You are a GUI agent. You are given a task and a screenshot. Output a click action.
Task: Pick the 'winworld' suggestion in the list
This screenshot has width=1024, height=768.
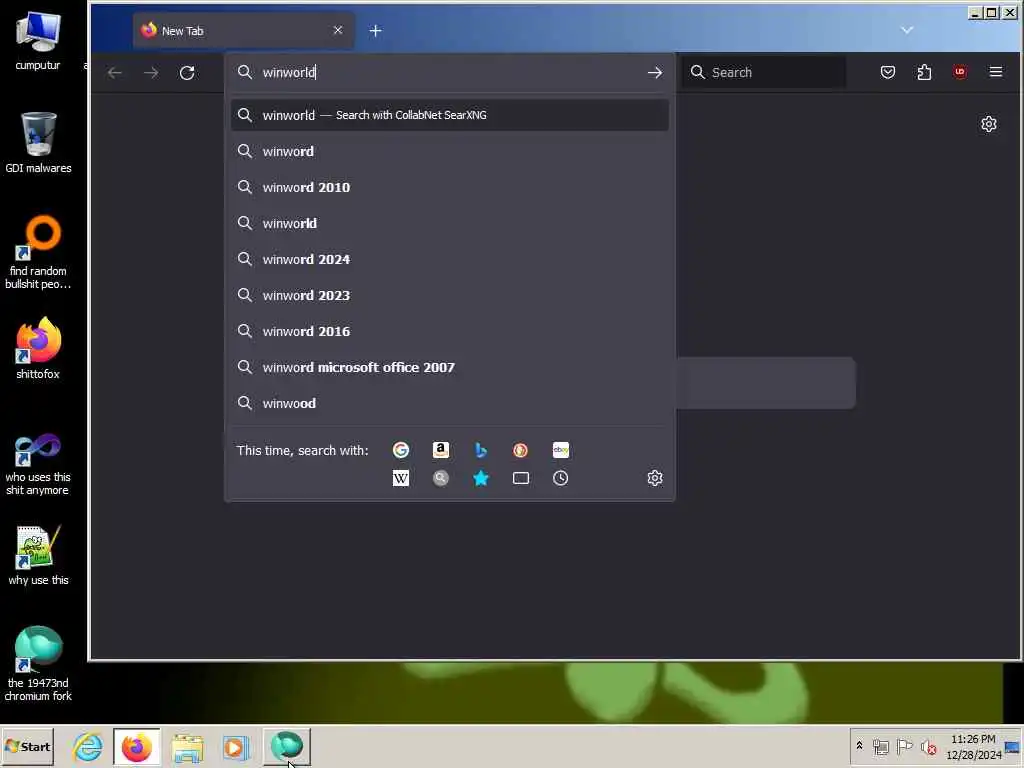[449, 223]
